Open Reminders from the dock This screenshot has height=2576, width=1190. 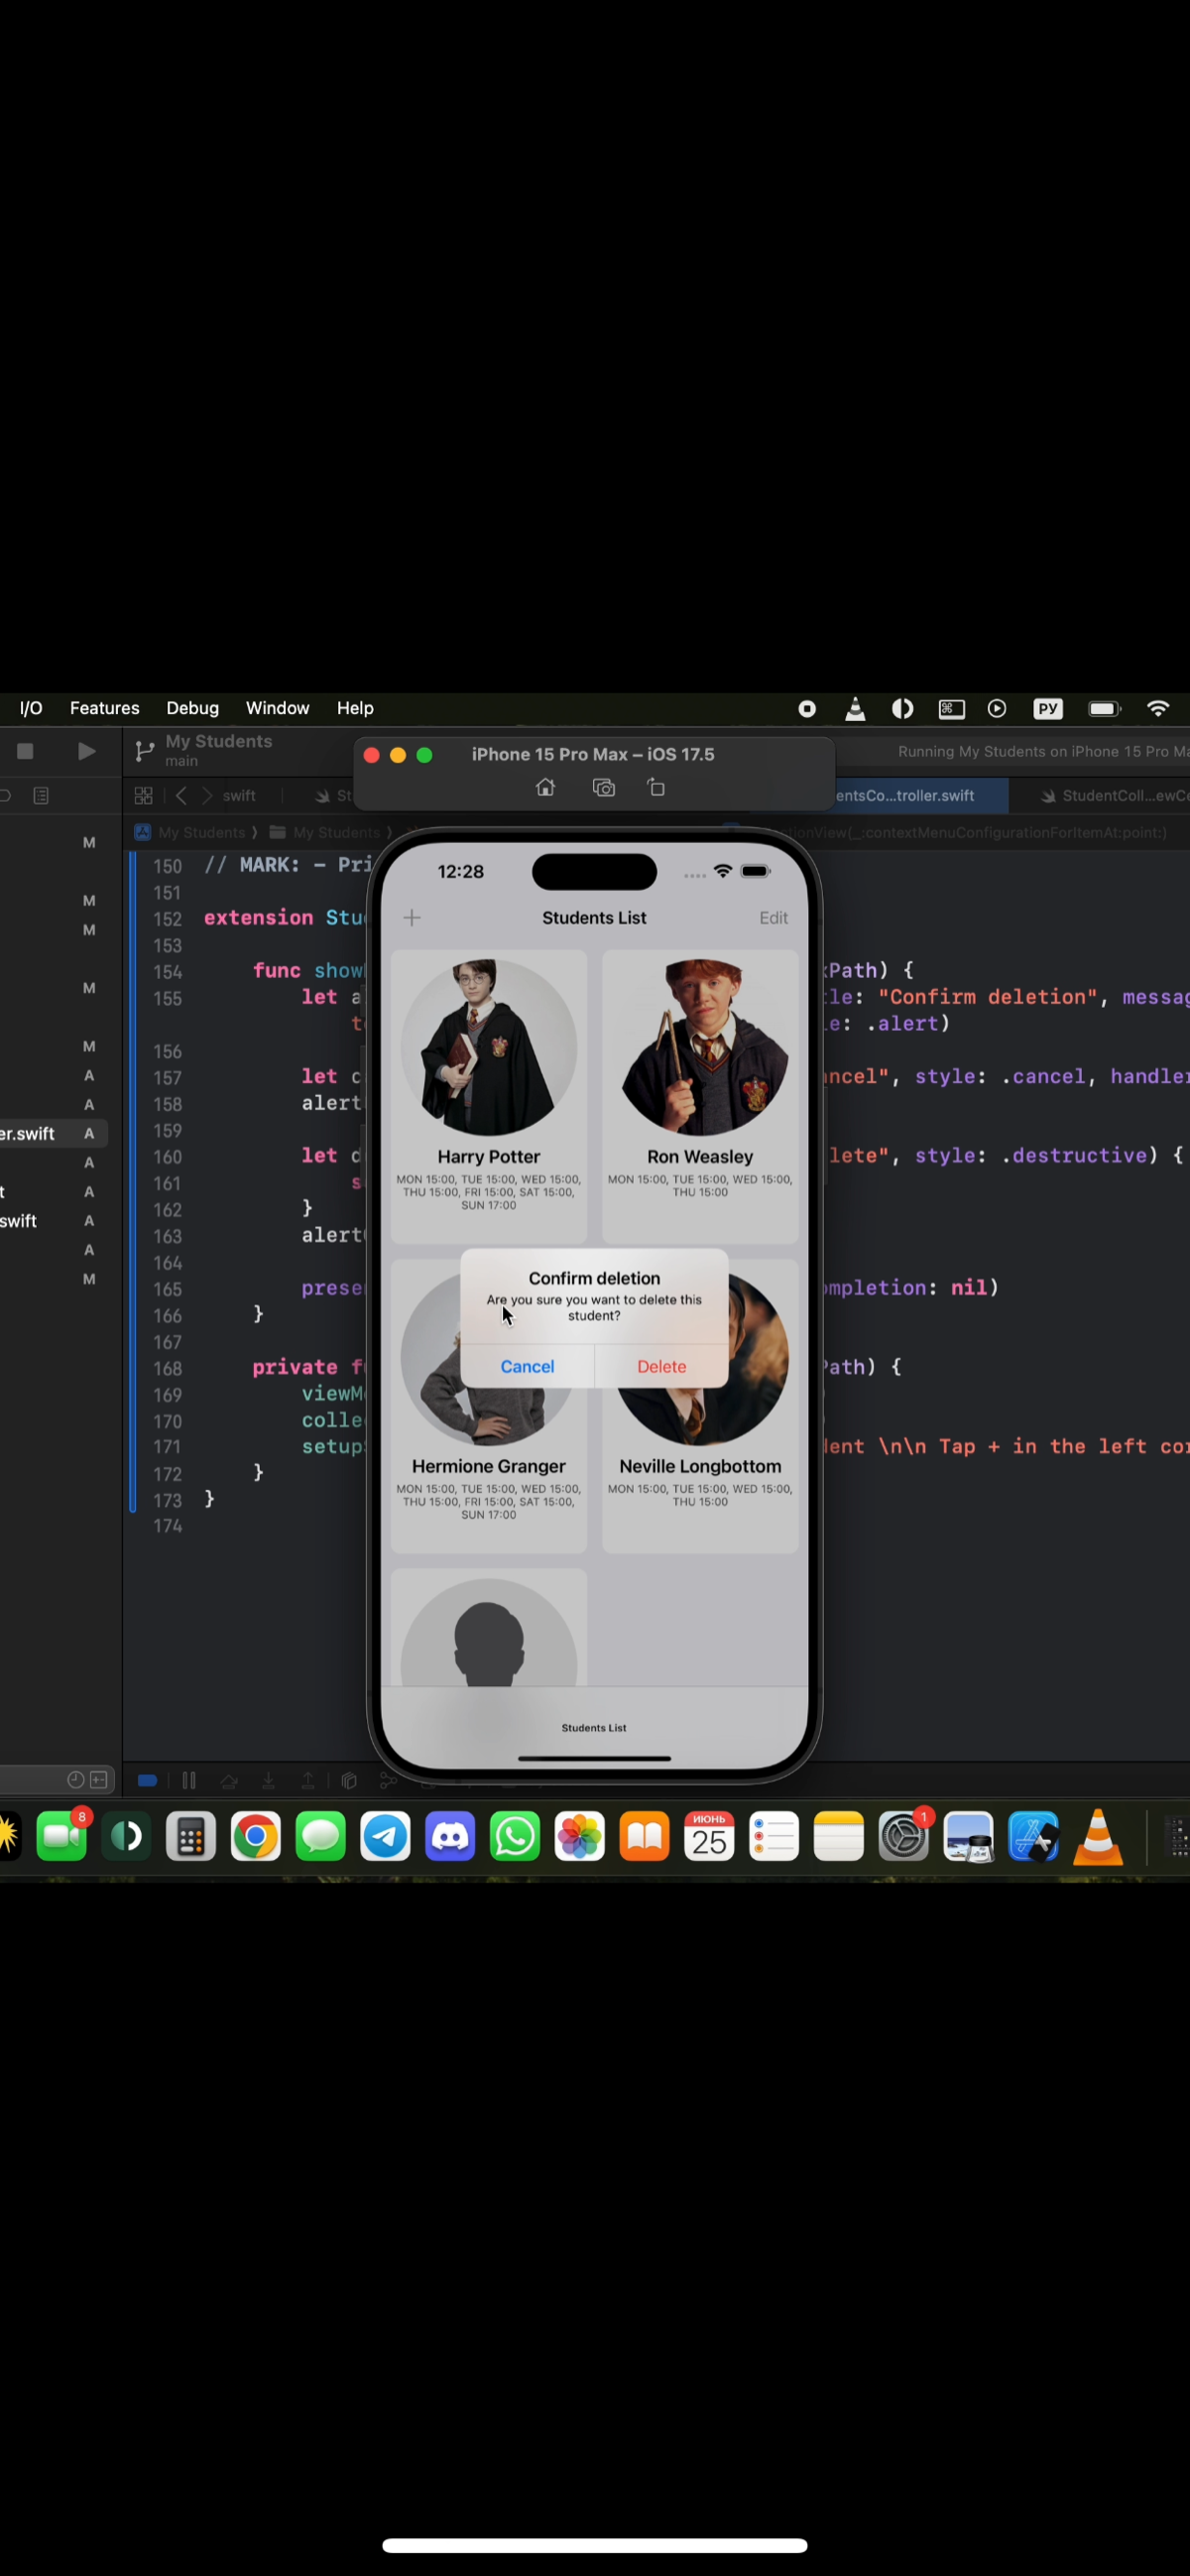tap(774, 1836)
